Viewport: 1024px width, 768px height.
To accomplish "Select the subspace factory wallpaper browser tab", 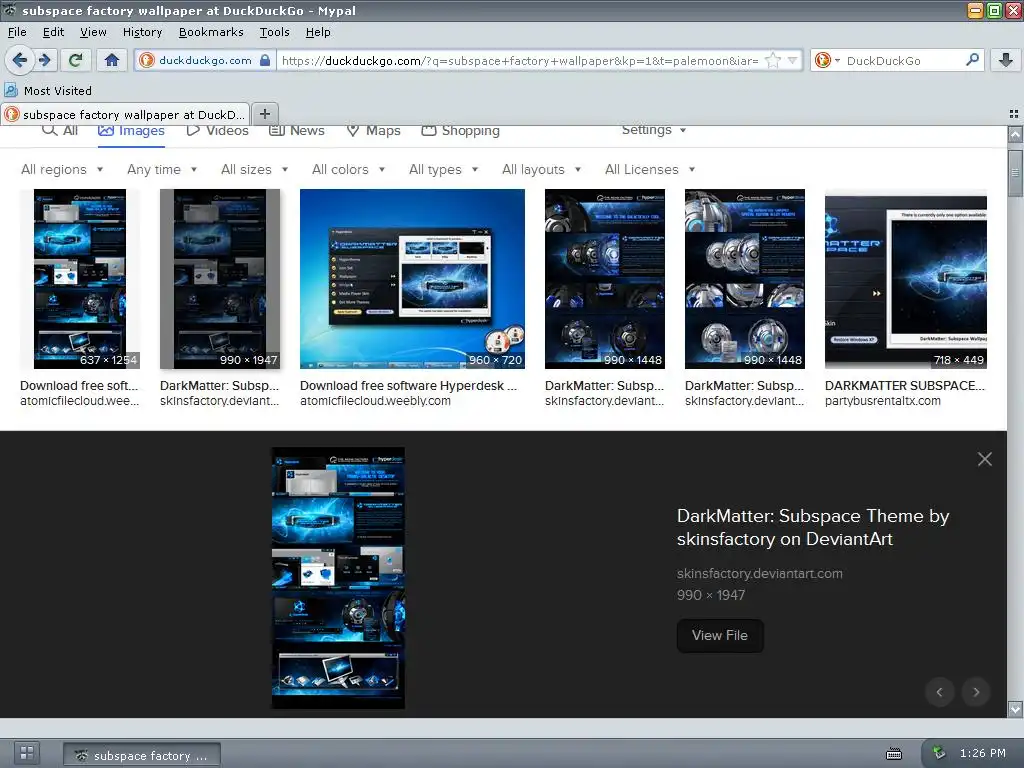I will click(125, 114).
